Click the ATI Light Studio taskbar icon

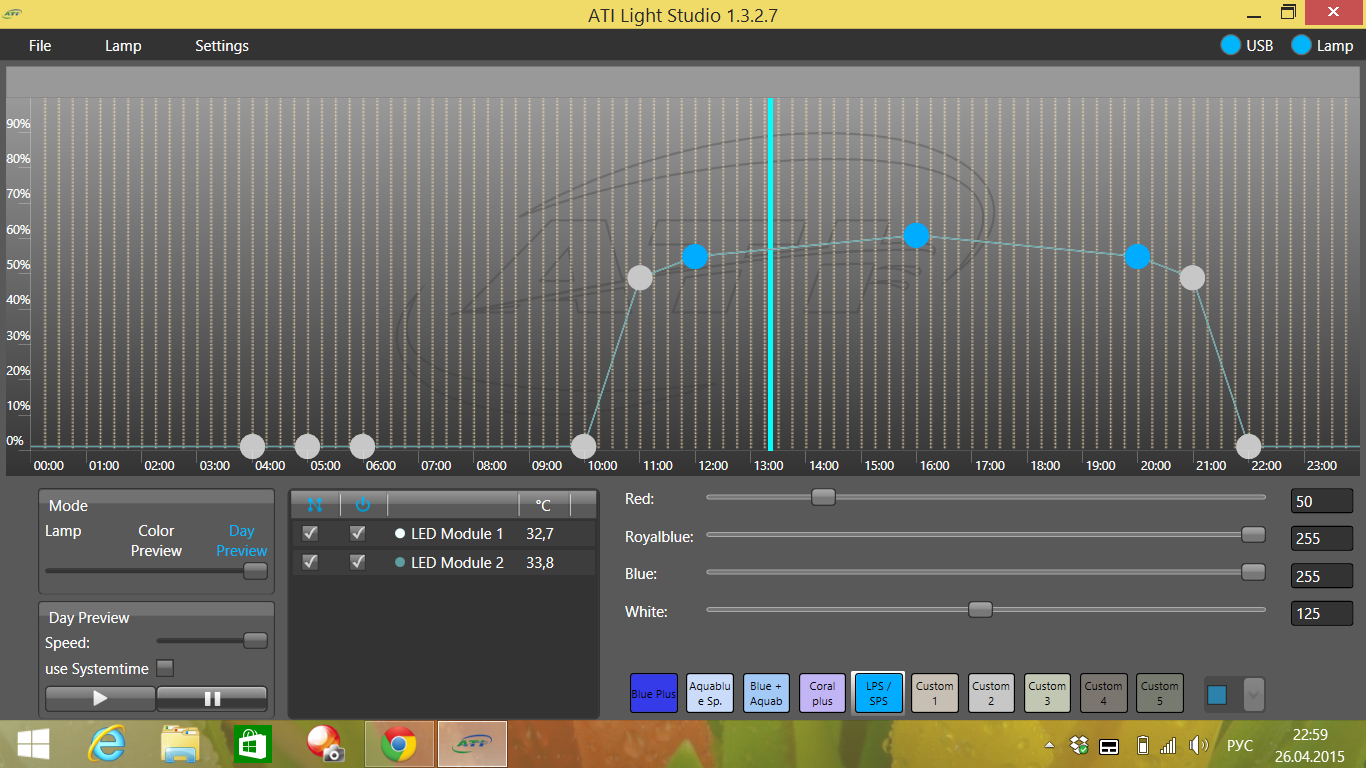[472, 744]
